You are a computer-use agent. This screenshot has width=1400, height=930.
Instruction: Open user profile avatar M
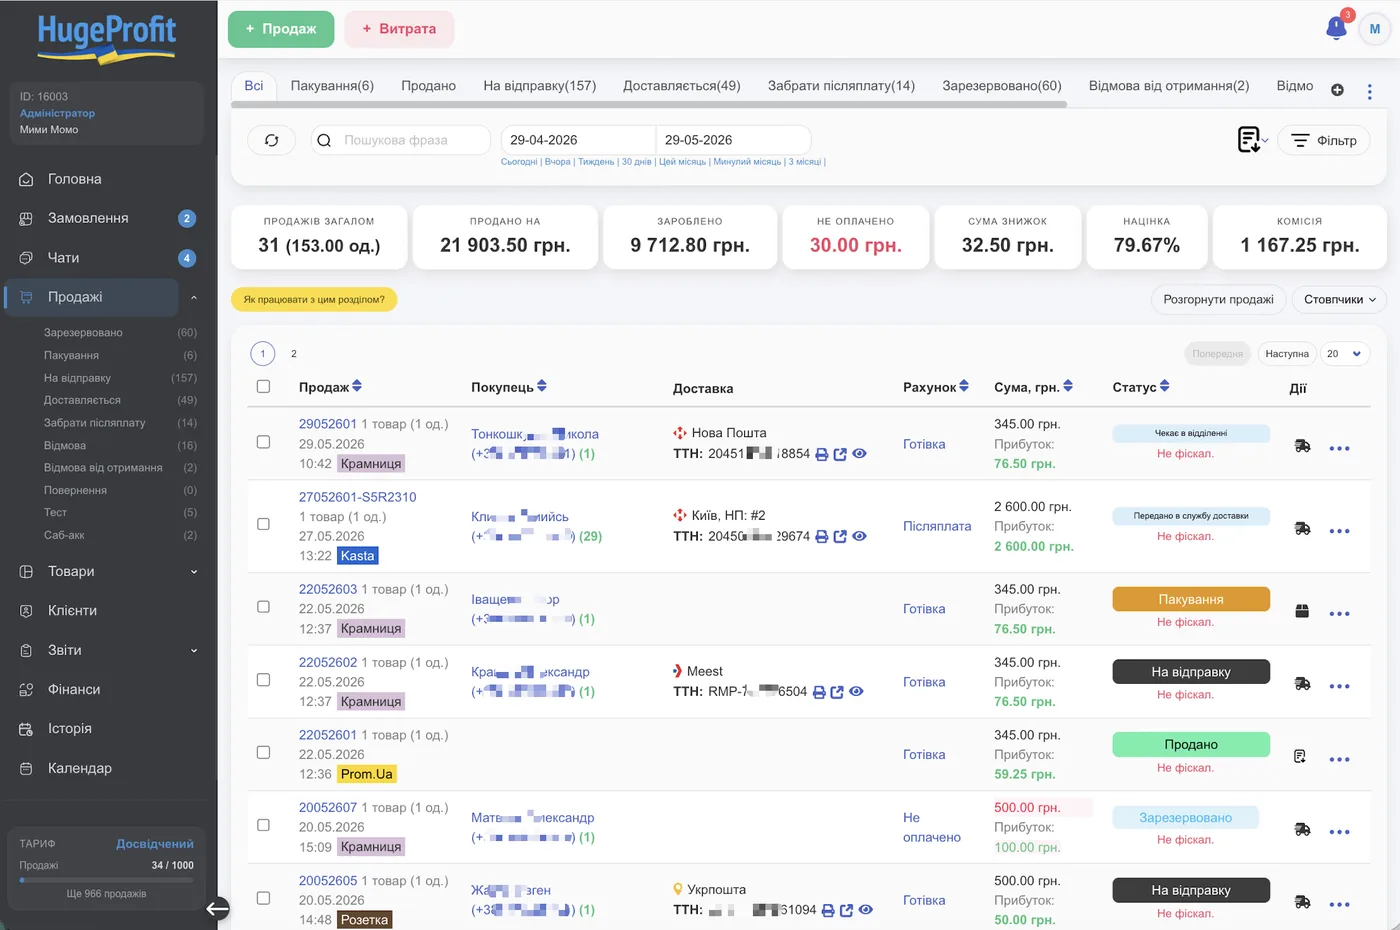1374,29
